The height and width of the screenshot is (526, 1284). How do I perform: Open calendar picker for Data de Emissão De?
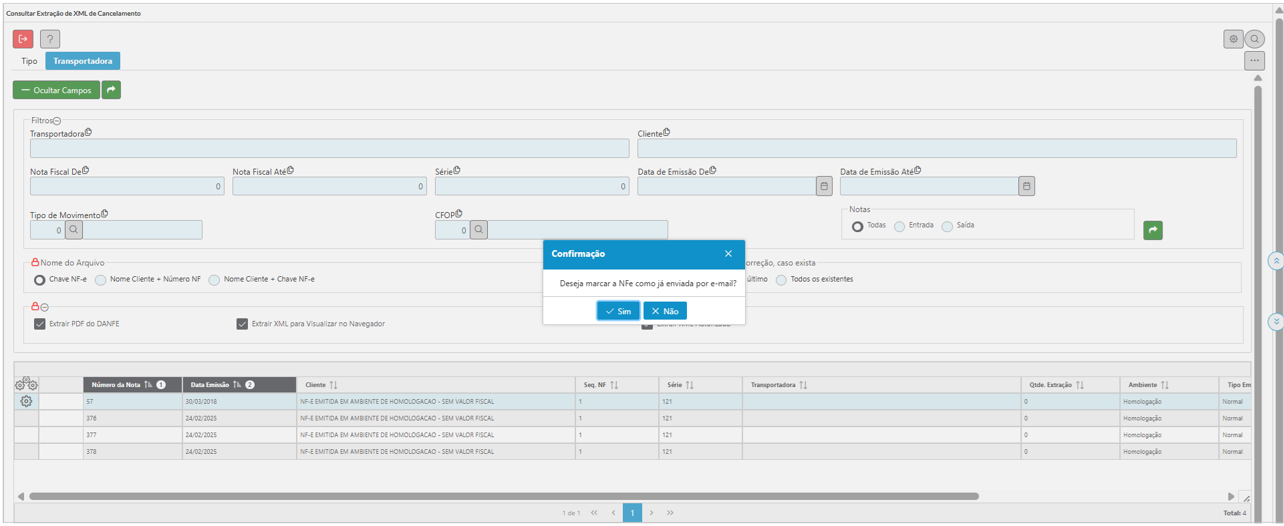pyautogui.click(x=824, y=186)
